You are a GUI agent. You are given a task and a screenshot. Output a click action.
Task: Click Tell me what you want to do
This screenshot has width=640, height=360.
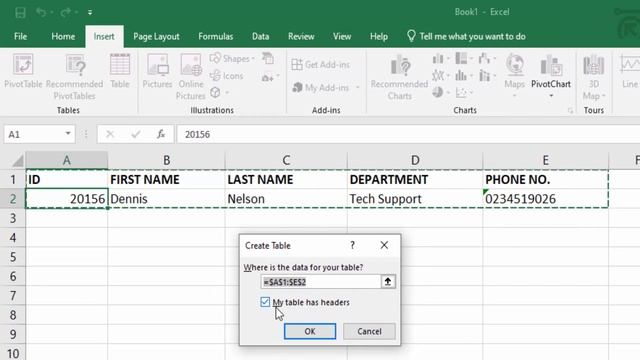coord(466,36)
